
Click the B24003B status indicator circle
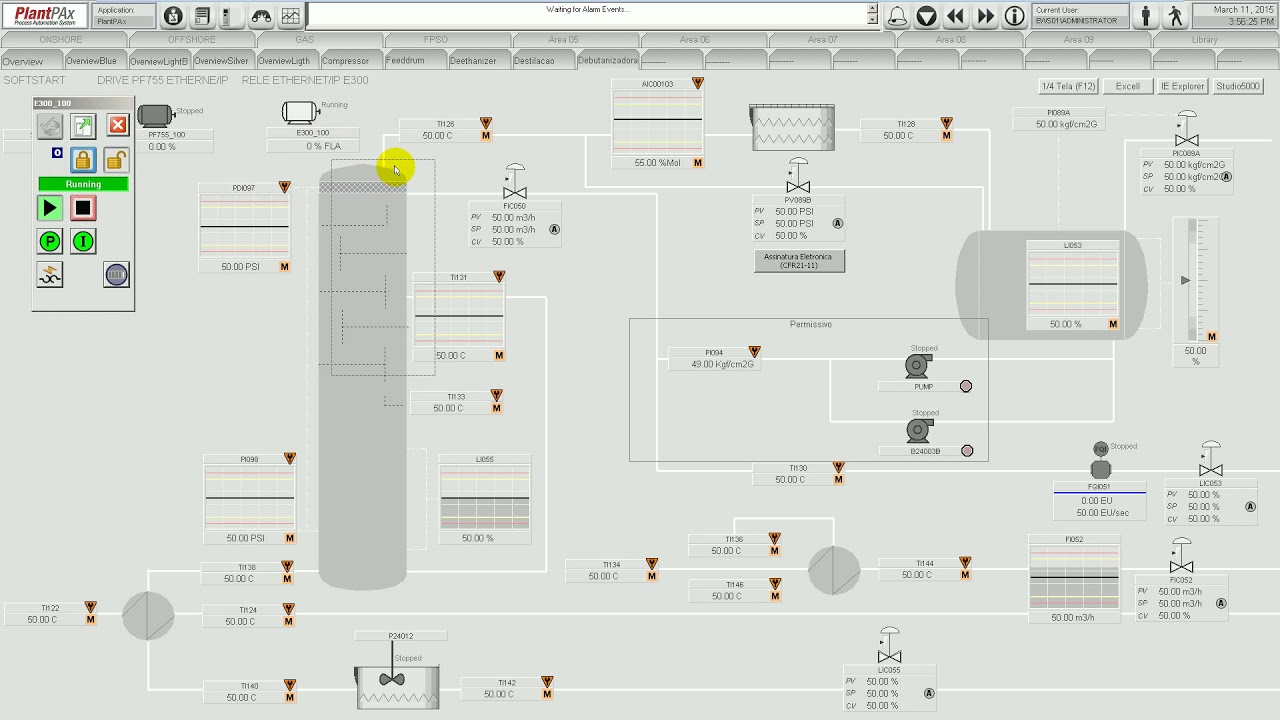click(x=967, y=451)
